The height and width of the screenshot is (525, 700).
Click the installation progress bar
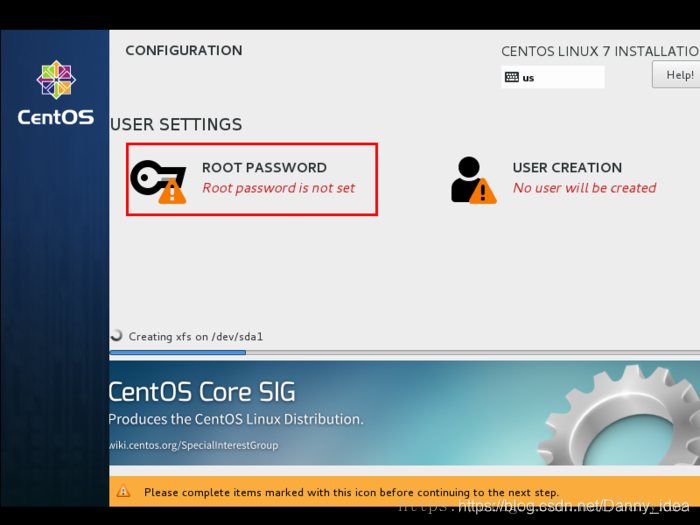[404, 353]
